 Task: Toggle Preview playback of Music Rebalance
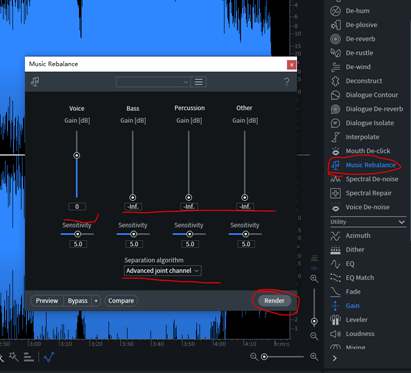pos(47,301)
